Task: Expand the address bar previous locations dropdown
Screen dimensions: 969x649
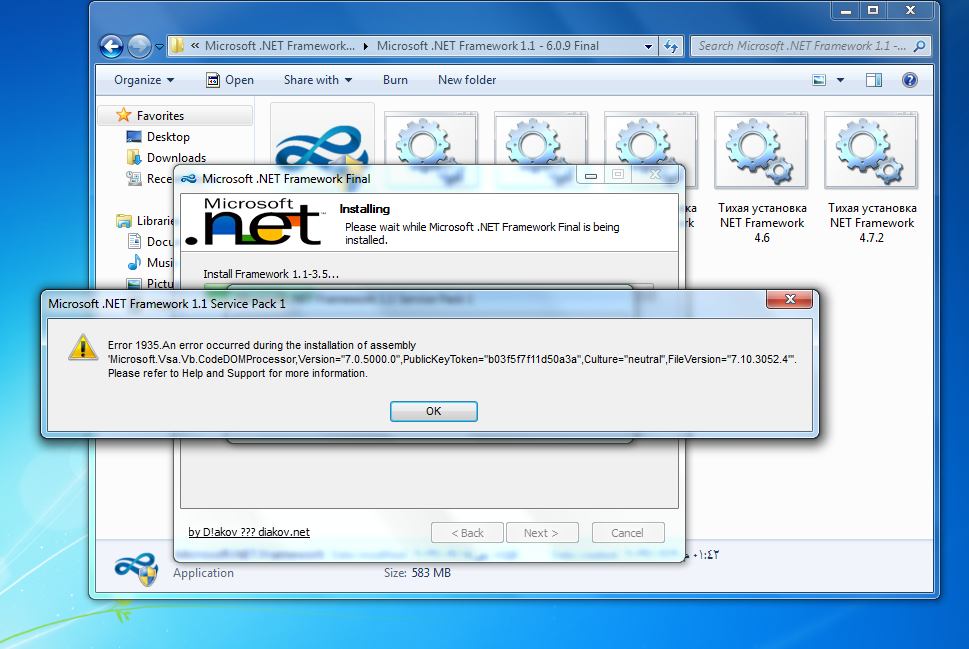Action: [648, 46]
